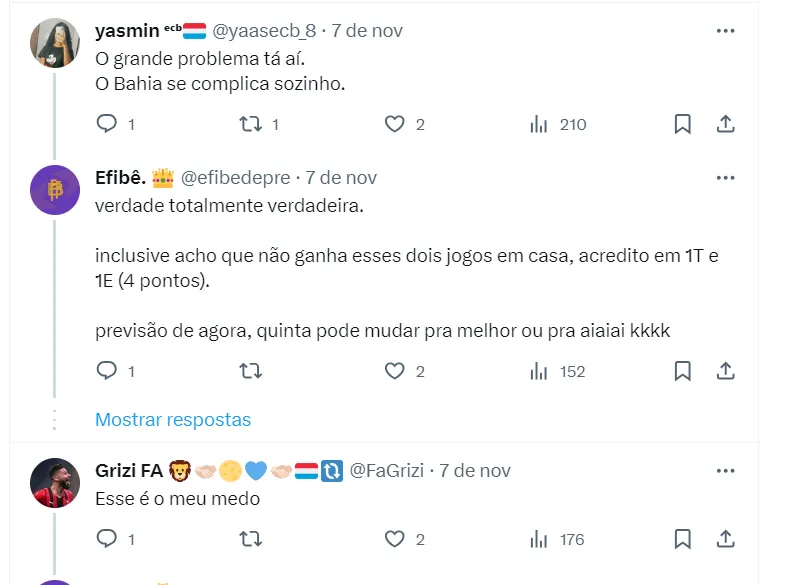
Task: Open more options on yasmin's tweet
Action: [726, 31]
